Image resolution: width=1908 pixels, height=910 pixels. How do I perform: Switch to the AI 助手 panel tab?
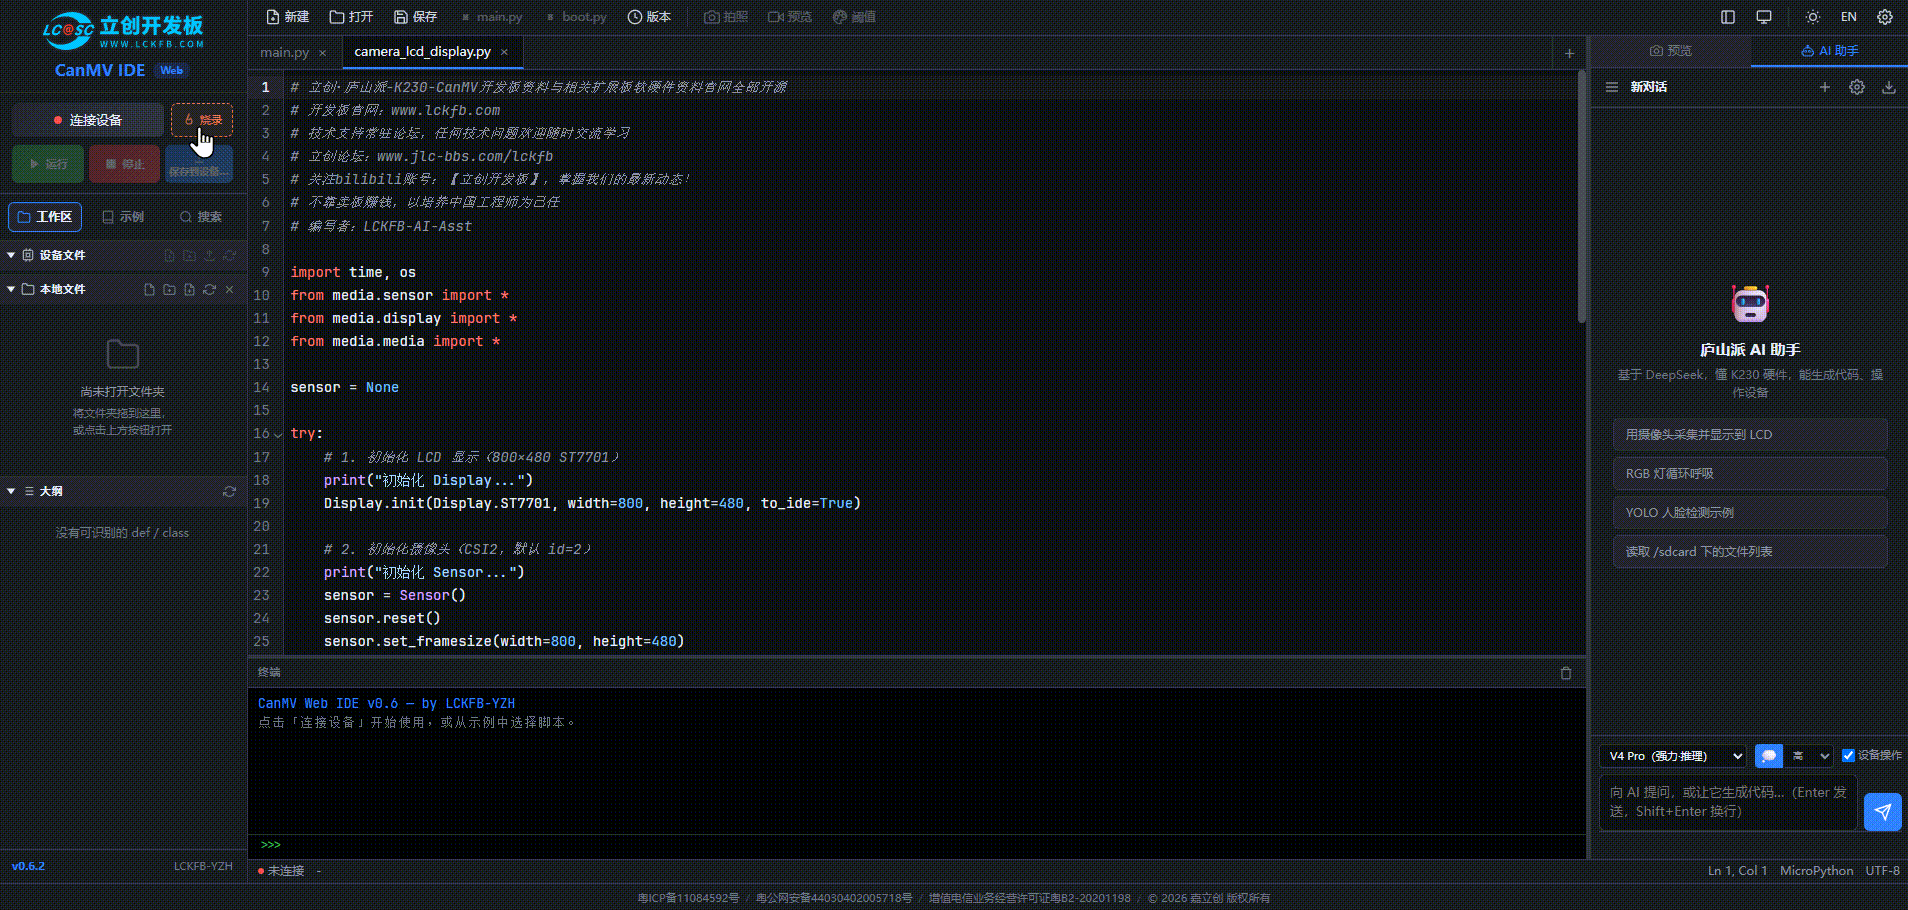[1829, 51]
